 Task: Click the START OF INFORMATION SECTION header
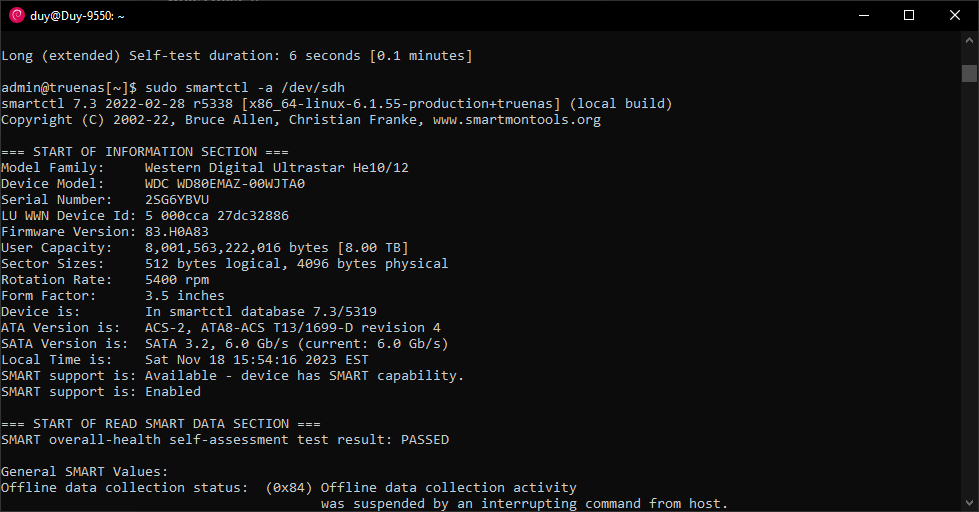pos(145,152)
